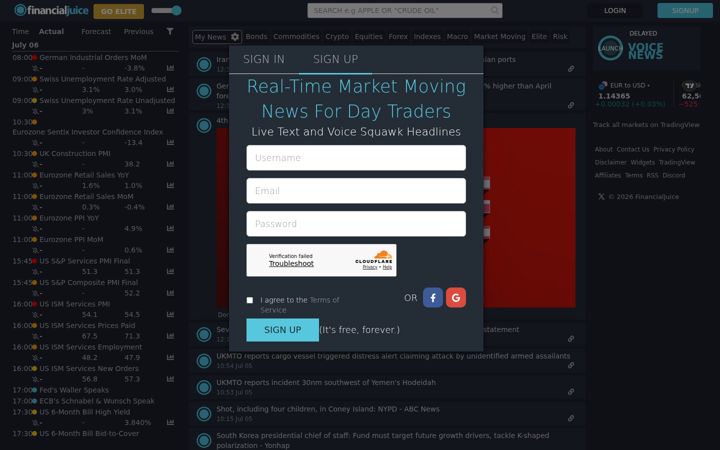The height and width of the screenshot is (450, 720).
Task: Click the squawk icon beside UKMTO cargo vessel news
Action: 204,361
